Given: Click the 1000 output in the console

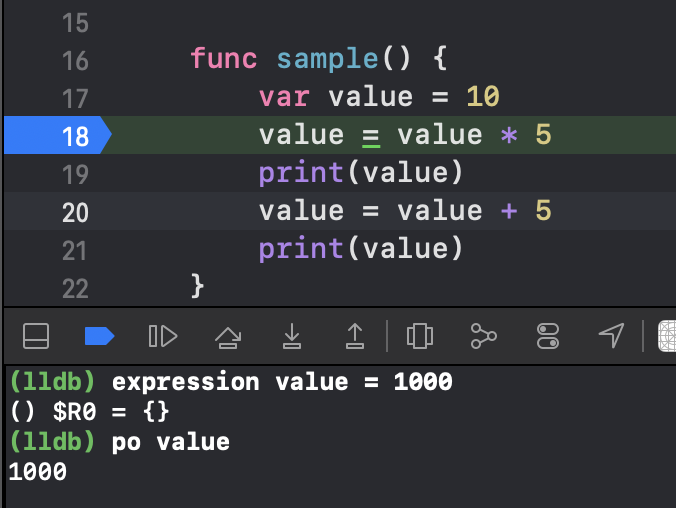Looking at the screenshot, I should 38,471.
